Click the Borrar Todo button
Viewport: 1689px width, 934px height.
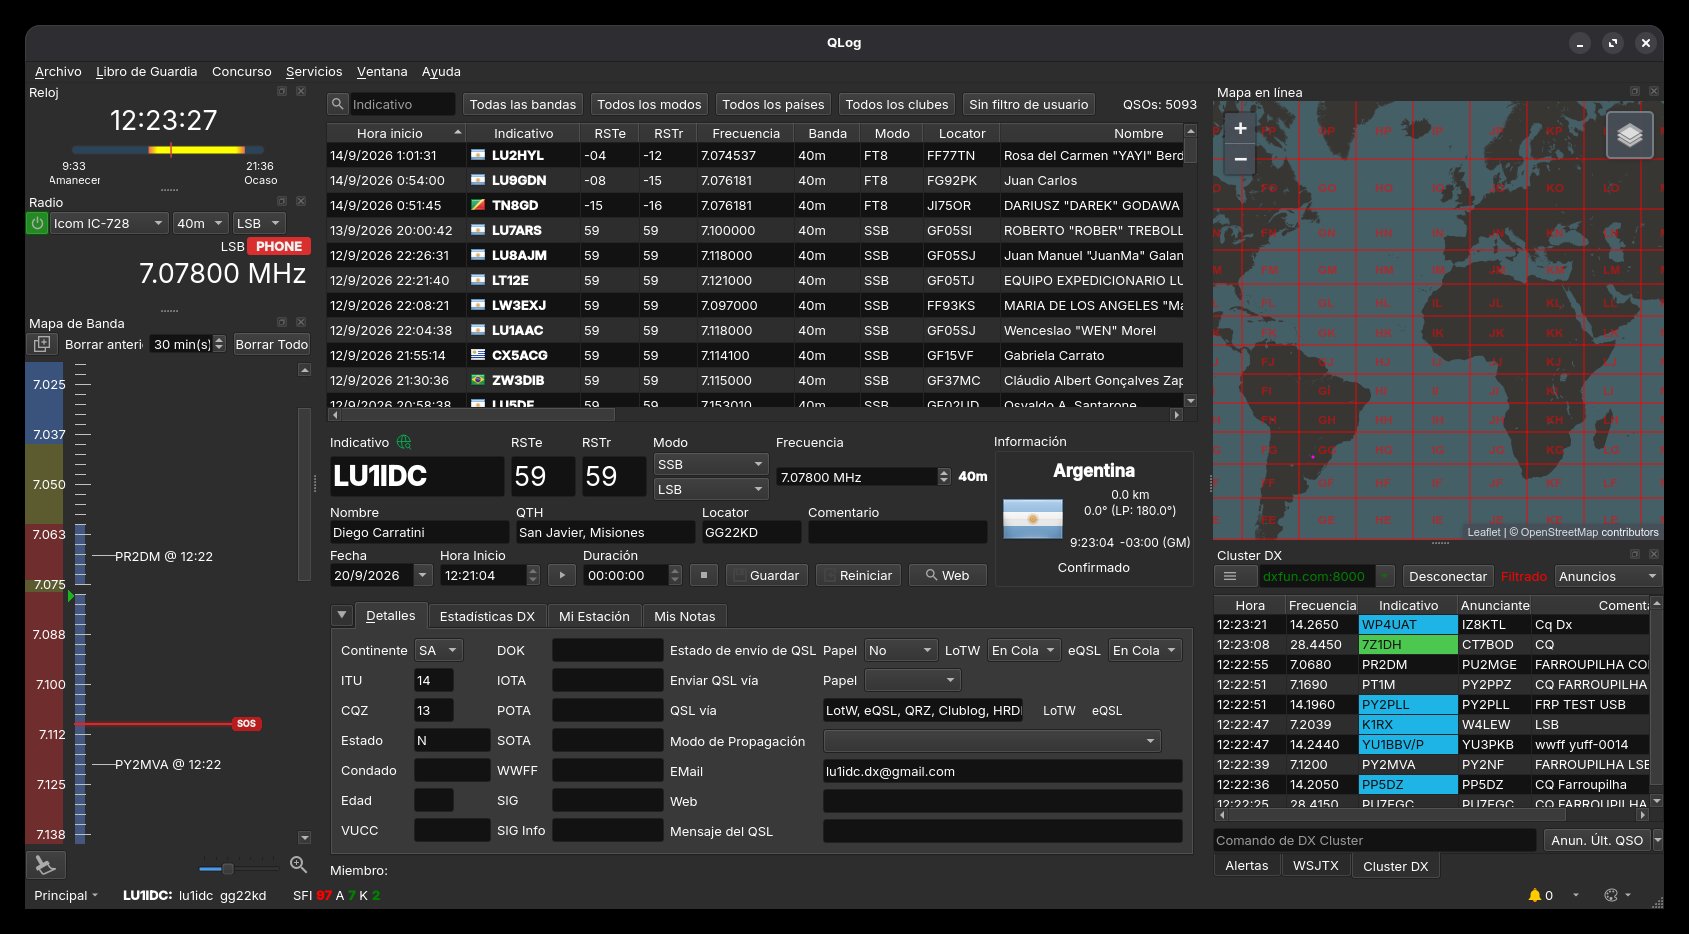tap(272, 344)
